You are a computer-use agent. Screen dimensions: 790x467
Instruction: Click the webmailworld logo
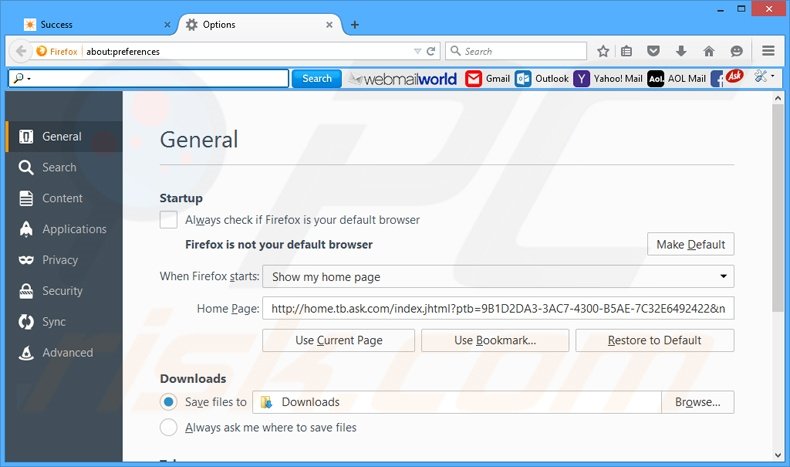[x=403, y=79]
